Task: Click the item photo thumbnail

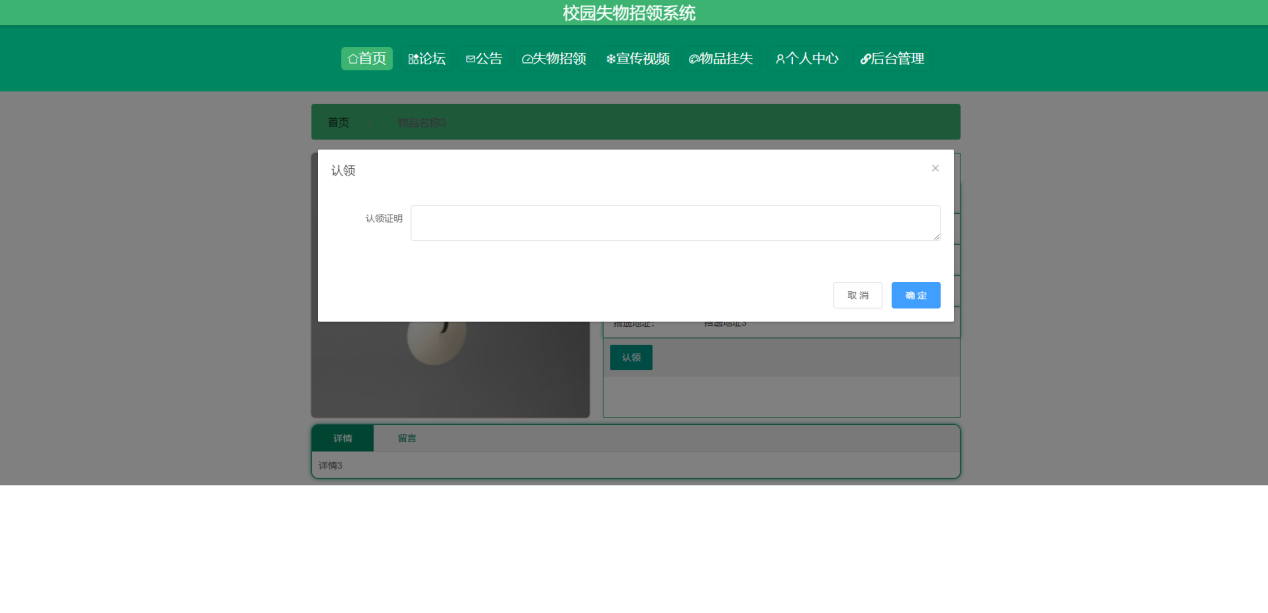Action: (x=450, y=368)
